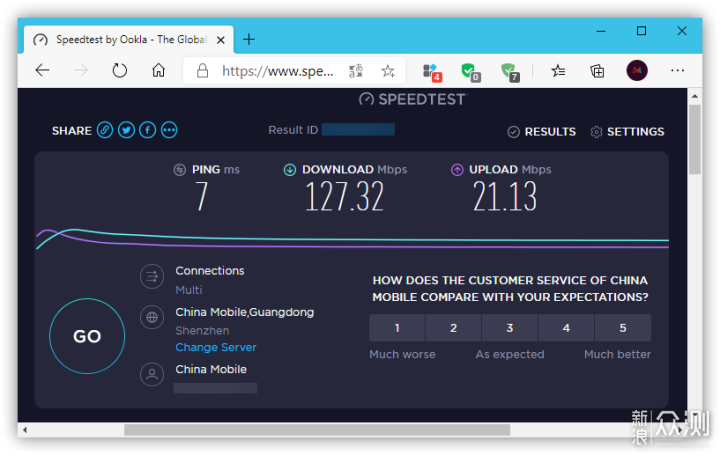The height and width of the screenshot is (455, 720).
Task: Click the server globe icon
Action: tap(152, 317)
